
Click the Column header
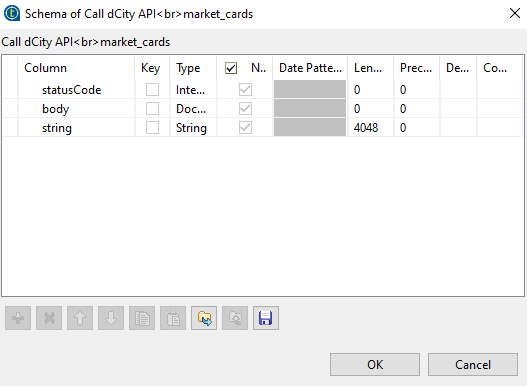point(76,68)
